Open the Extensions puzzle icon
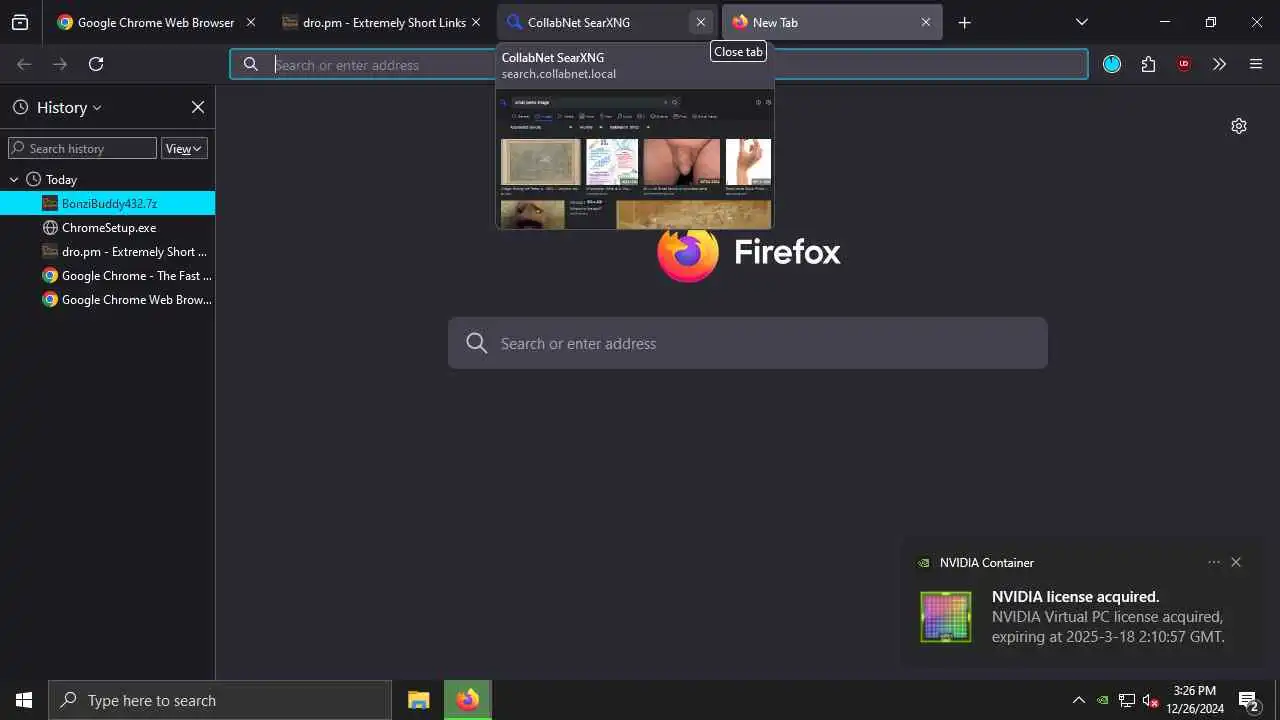The height and width of the screenshot is (720, 1280). click(1148, 64)
